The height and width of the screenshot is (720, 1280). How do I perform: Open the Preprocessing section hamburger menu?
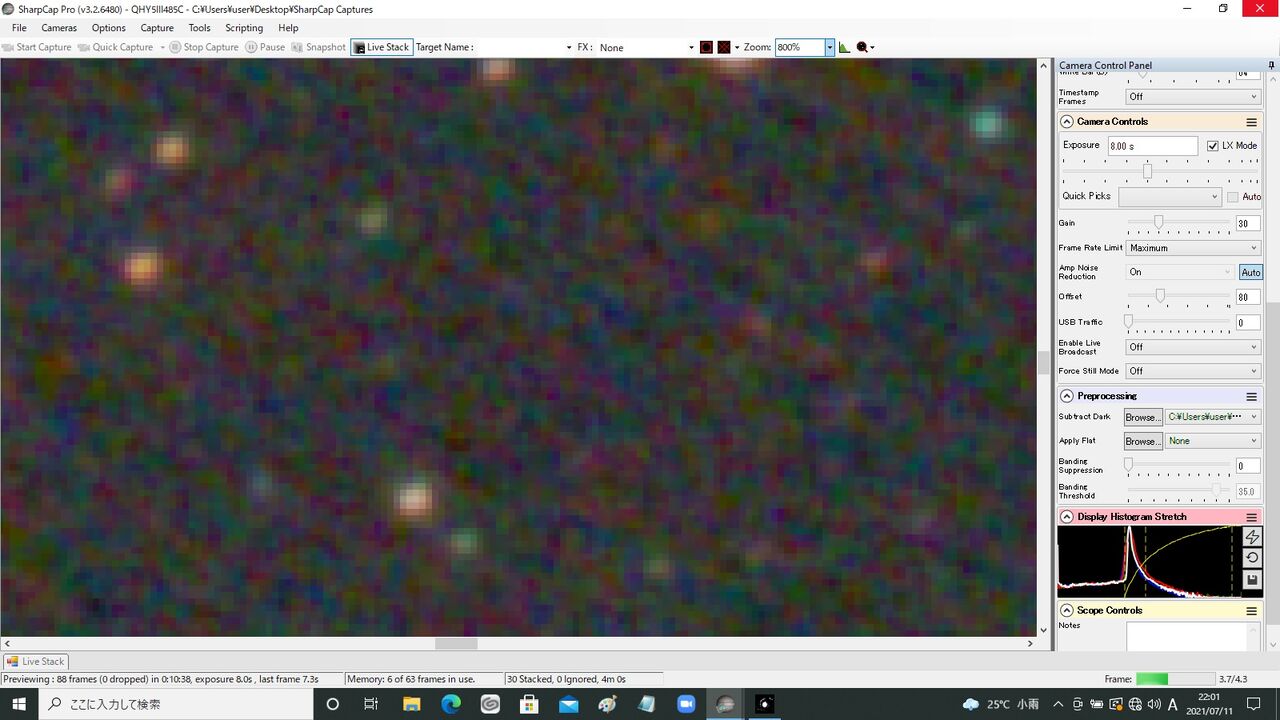click(1251, 396)
